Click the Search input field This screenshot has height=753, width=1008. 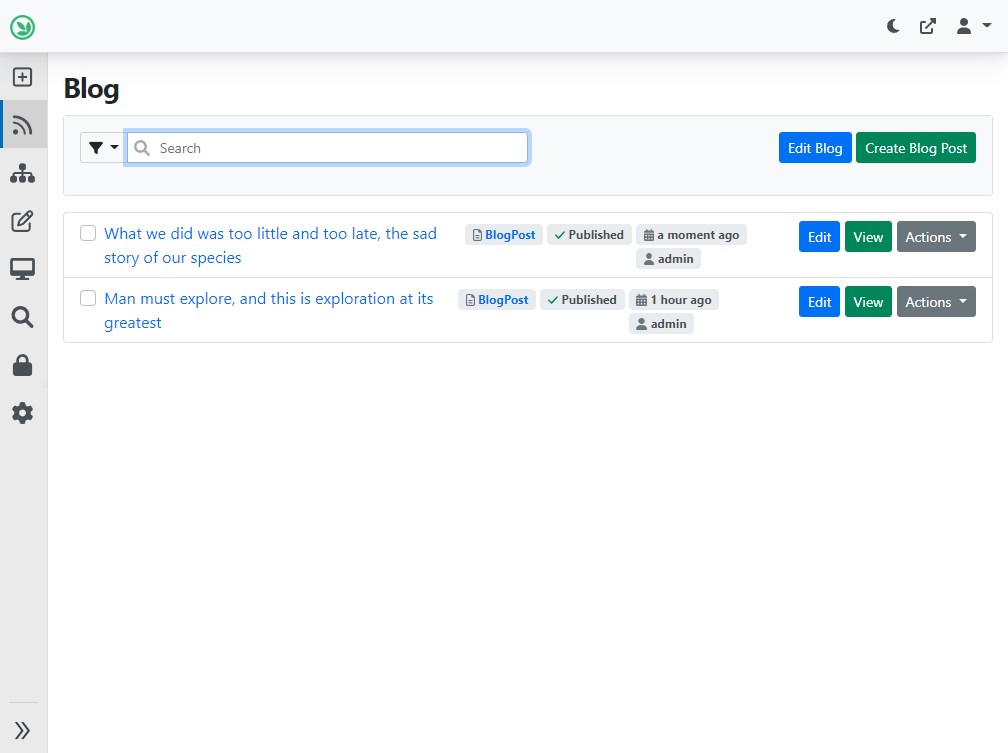tap(327, 148)
